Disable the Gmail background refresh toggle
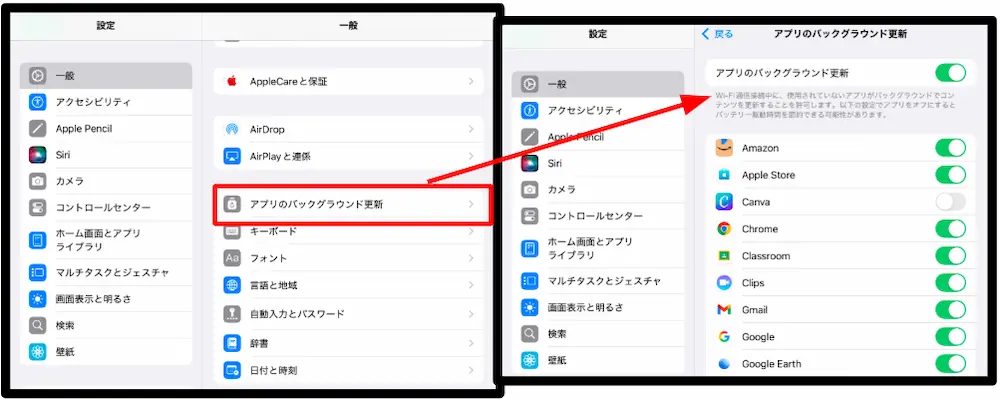Image resolution: width=1000 pixels, height=399 pixels. click(951, 310)
